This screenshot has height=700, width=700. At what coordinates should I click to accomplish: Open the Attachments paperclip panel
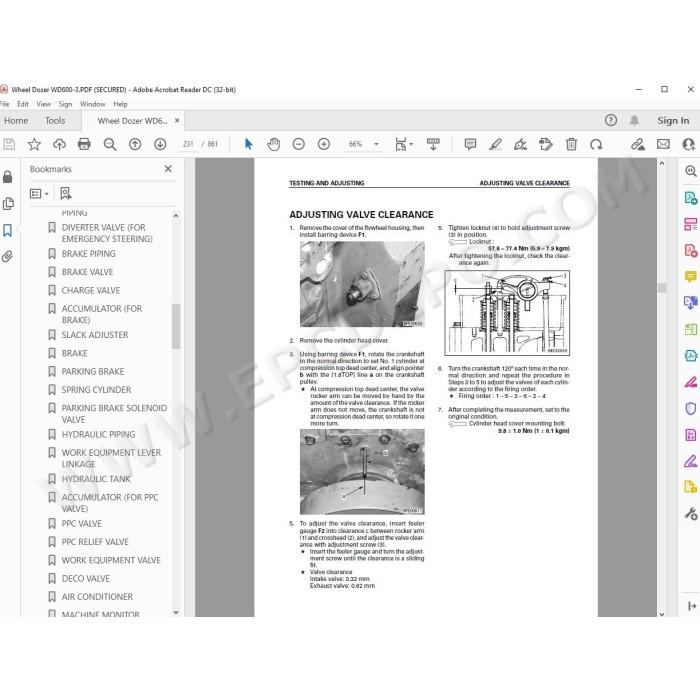coord(7,257)
